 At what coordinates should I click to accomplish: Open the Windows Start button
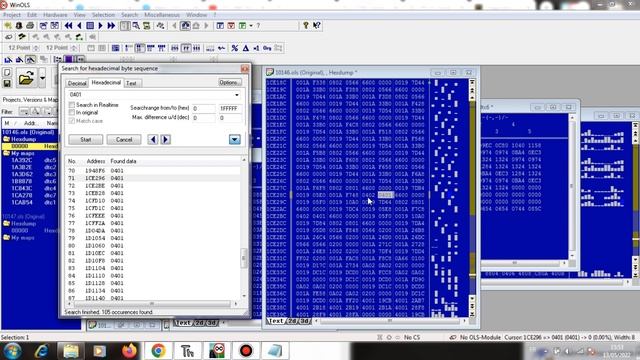coord(13,351)
